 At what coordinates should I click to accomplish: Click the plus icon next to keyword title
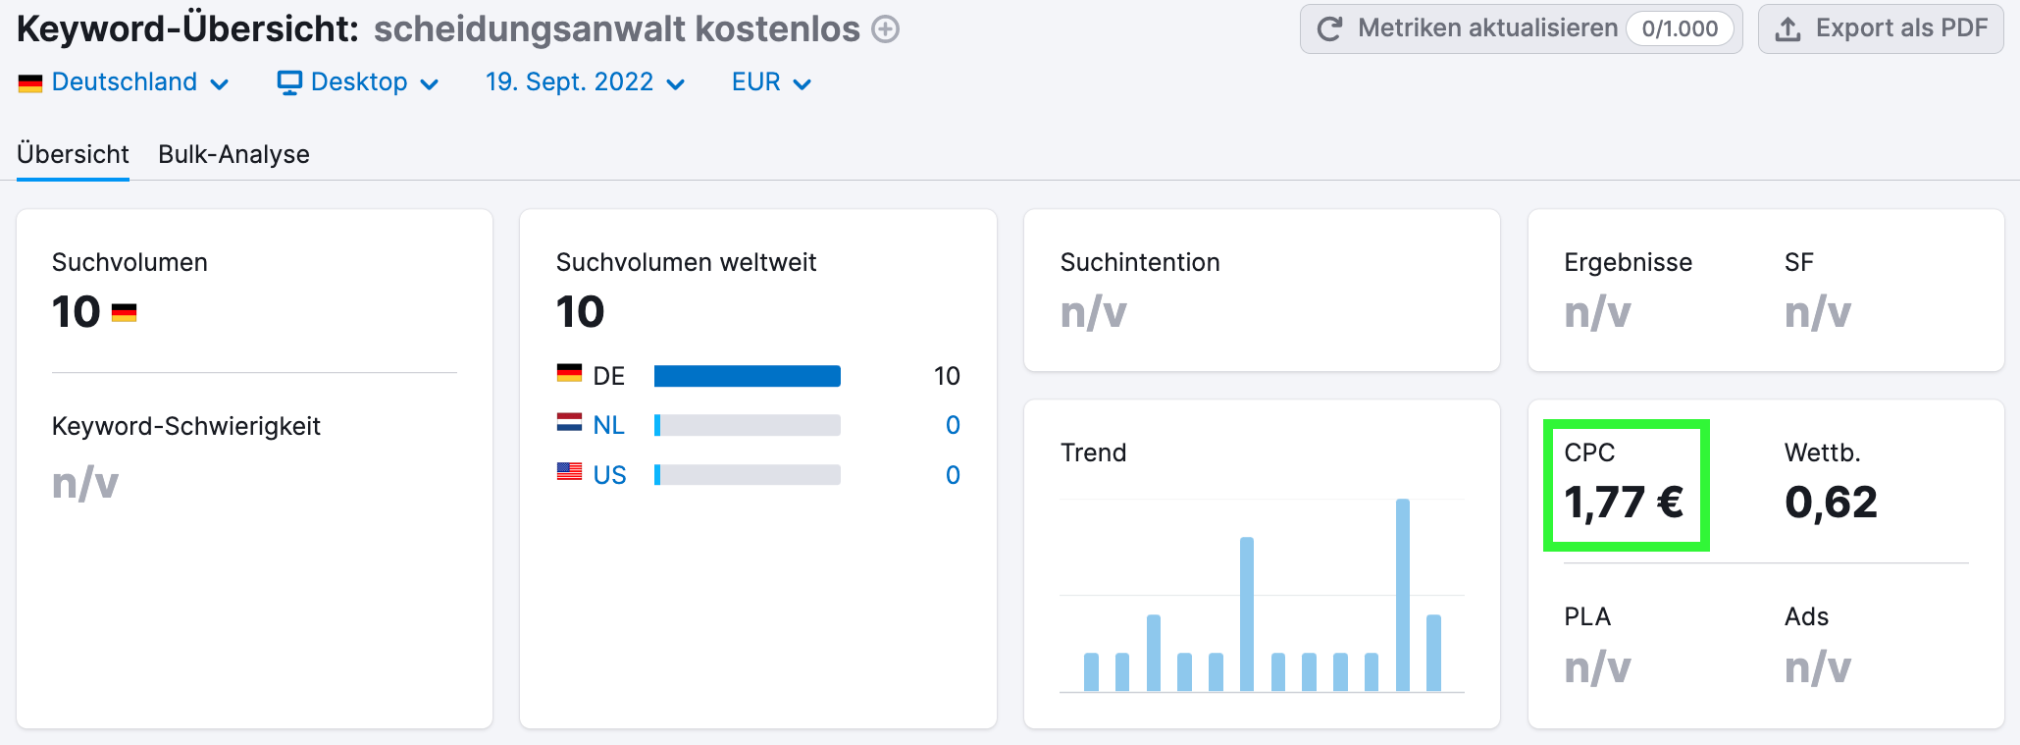pyautogui.click(x=885, y=30)
